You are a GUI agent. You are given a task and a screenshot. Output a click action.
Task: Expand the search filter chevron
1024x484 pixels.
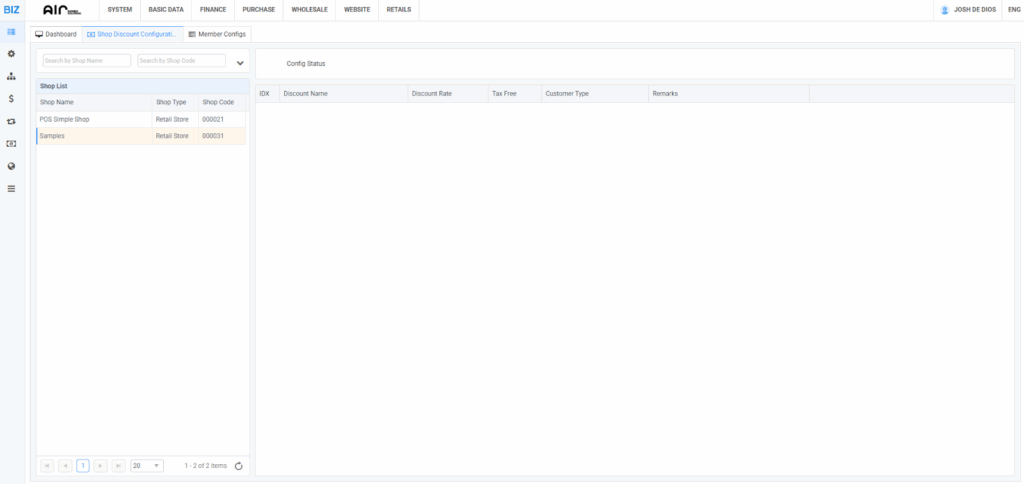240,62
